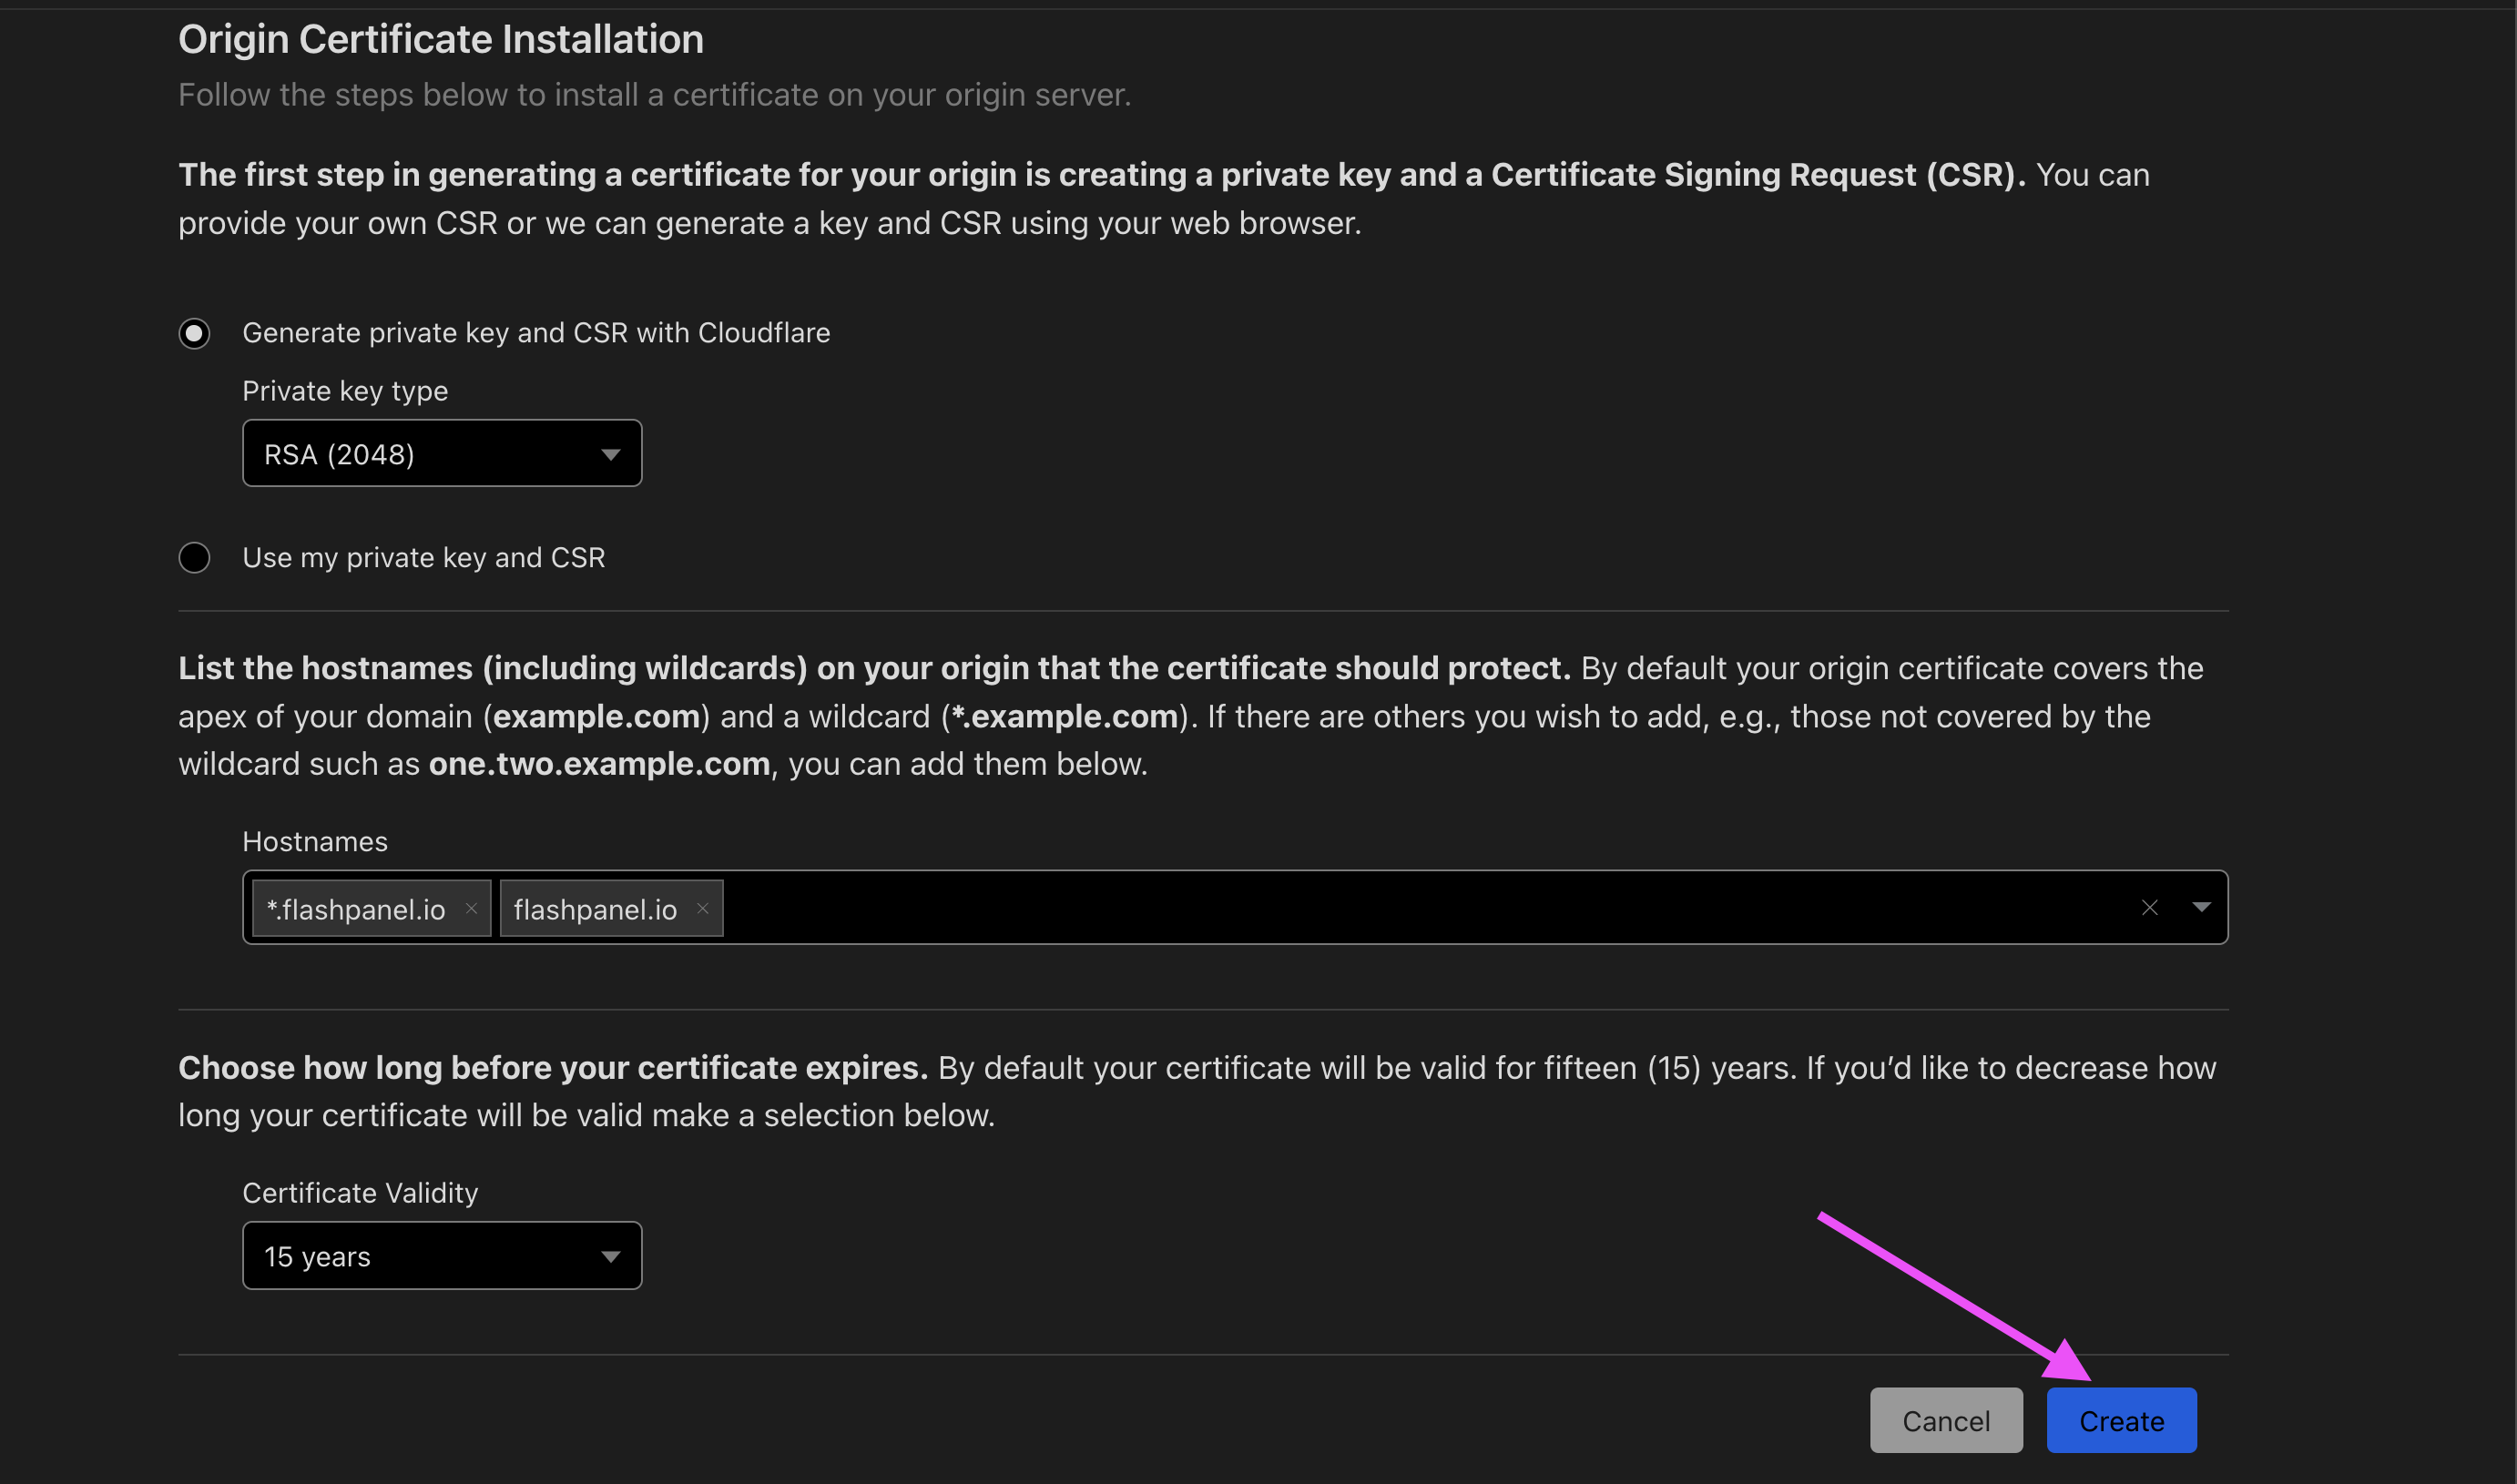Click the *.flashpanel.io chip text
The height and width of the screenshot is (1484, 2517).
click(356, 909)
